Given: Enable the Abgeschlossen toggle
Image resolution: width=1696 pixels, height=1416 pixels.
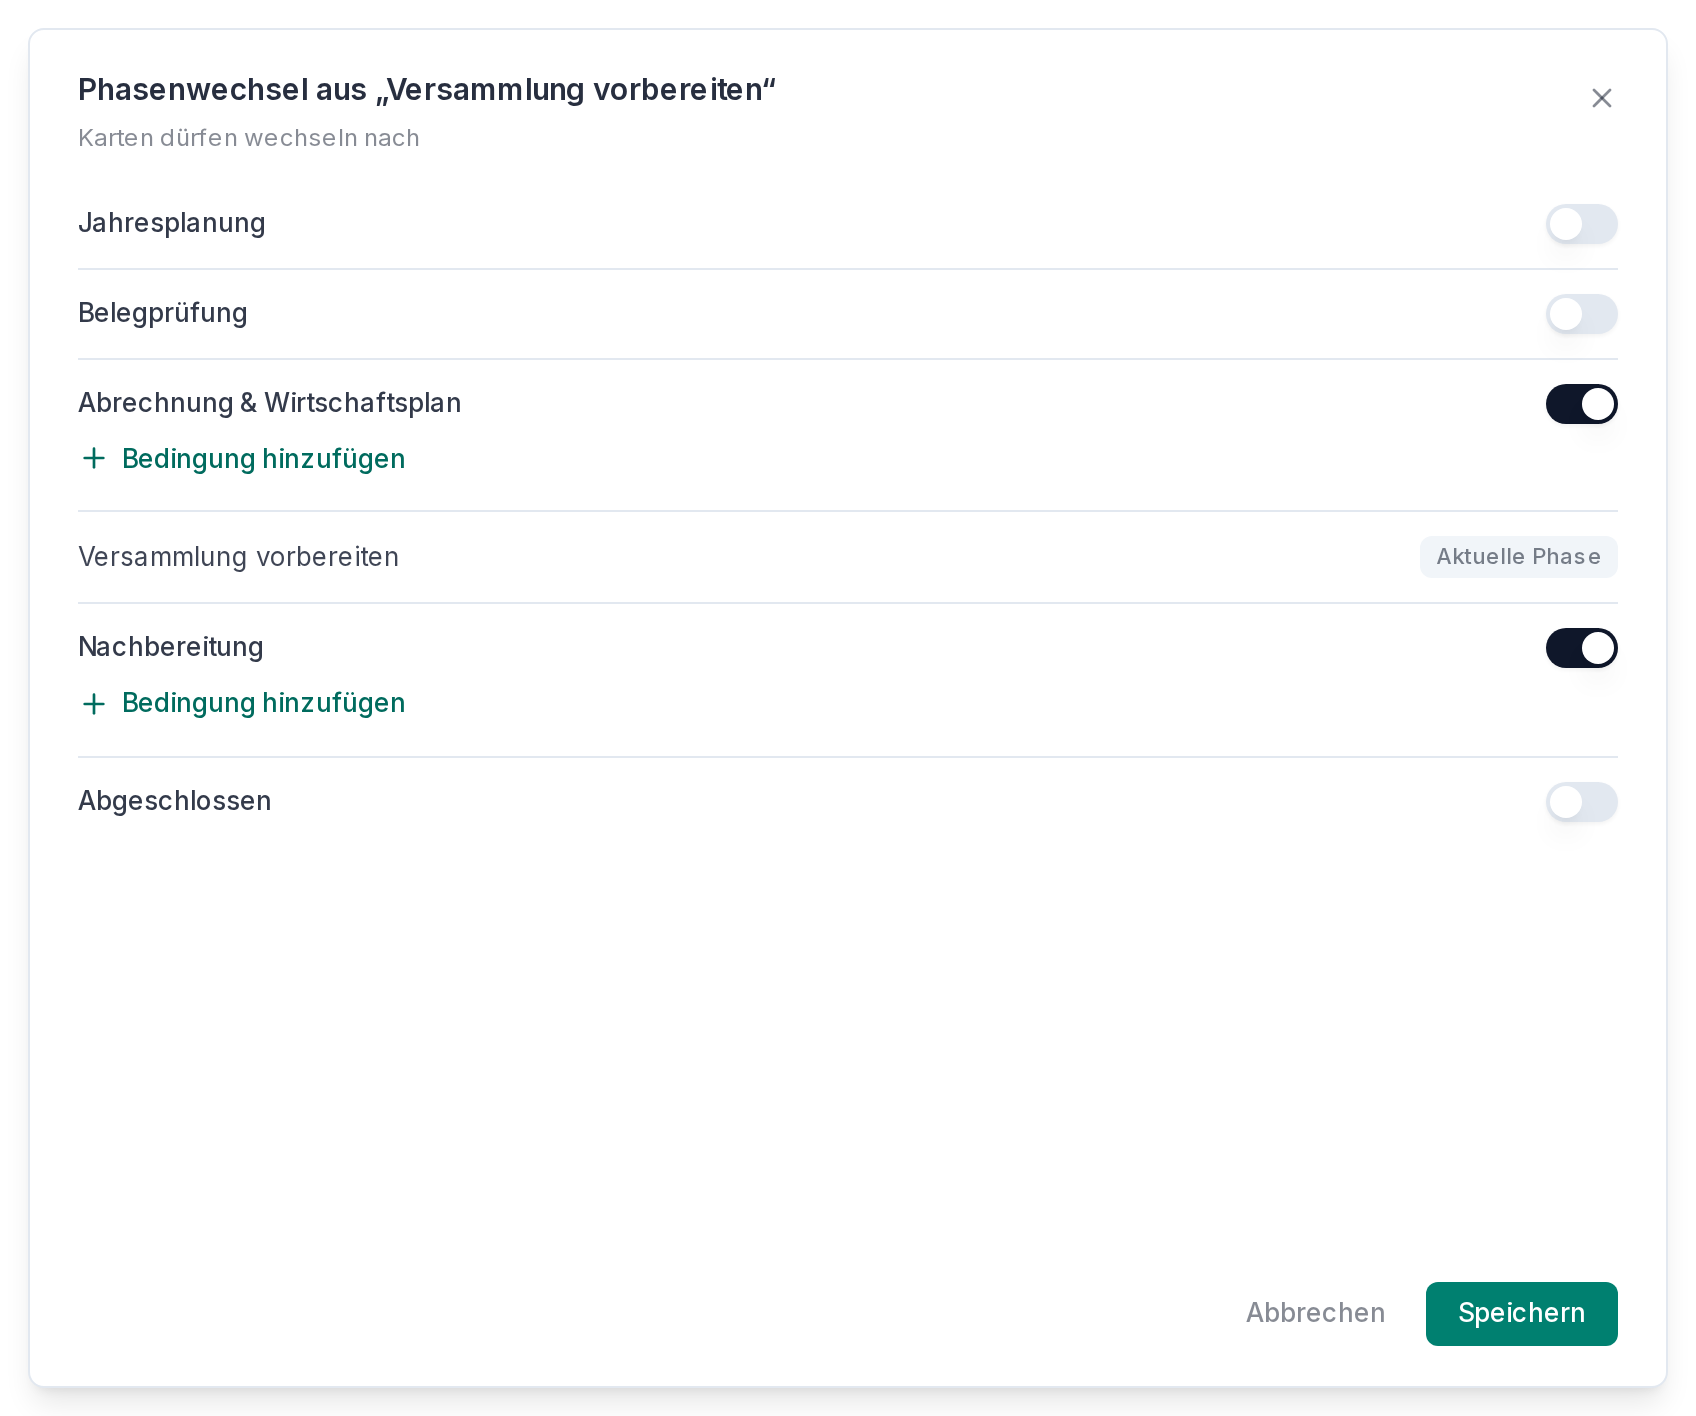Looking at the screenshot, I should tap(1581, 802).
